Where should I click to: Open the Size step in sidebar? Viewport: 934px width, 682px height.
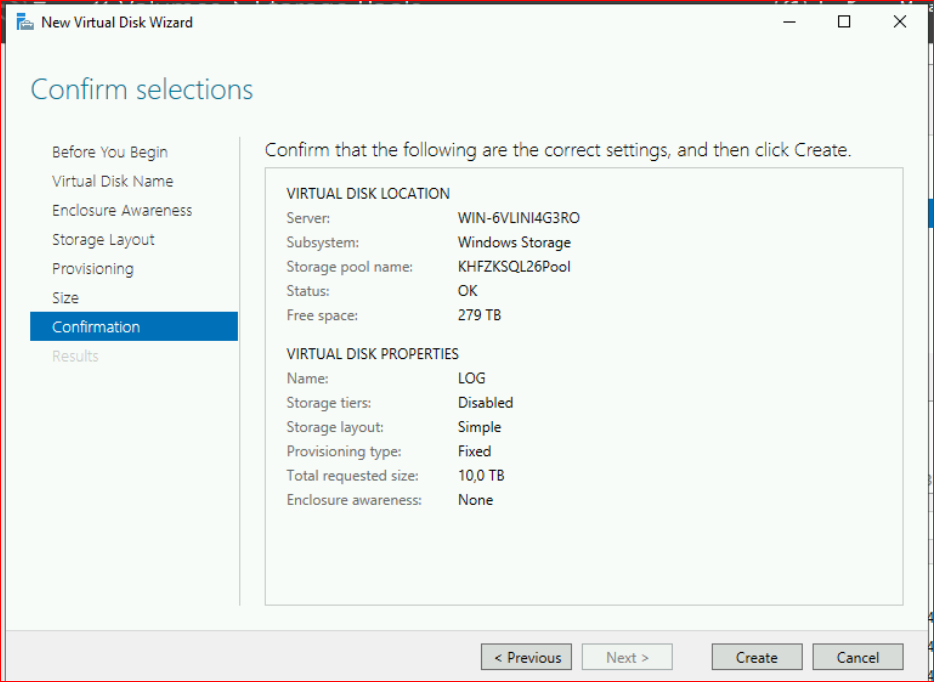tap(65, 297)
